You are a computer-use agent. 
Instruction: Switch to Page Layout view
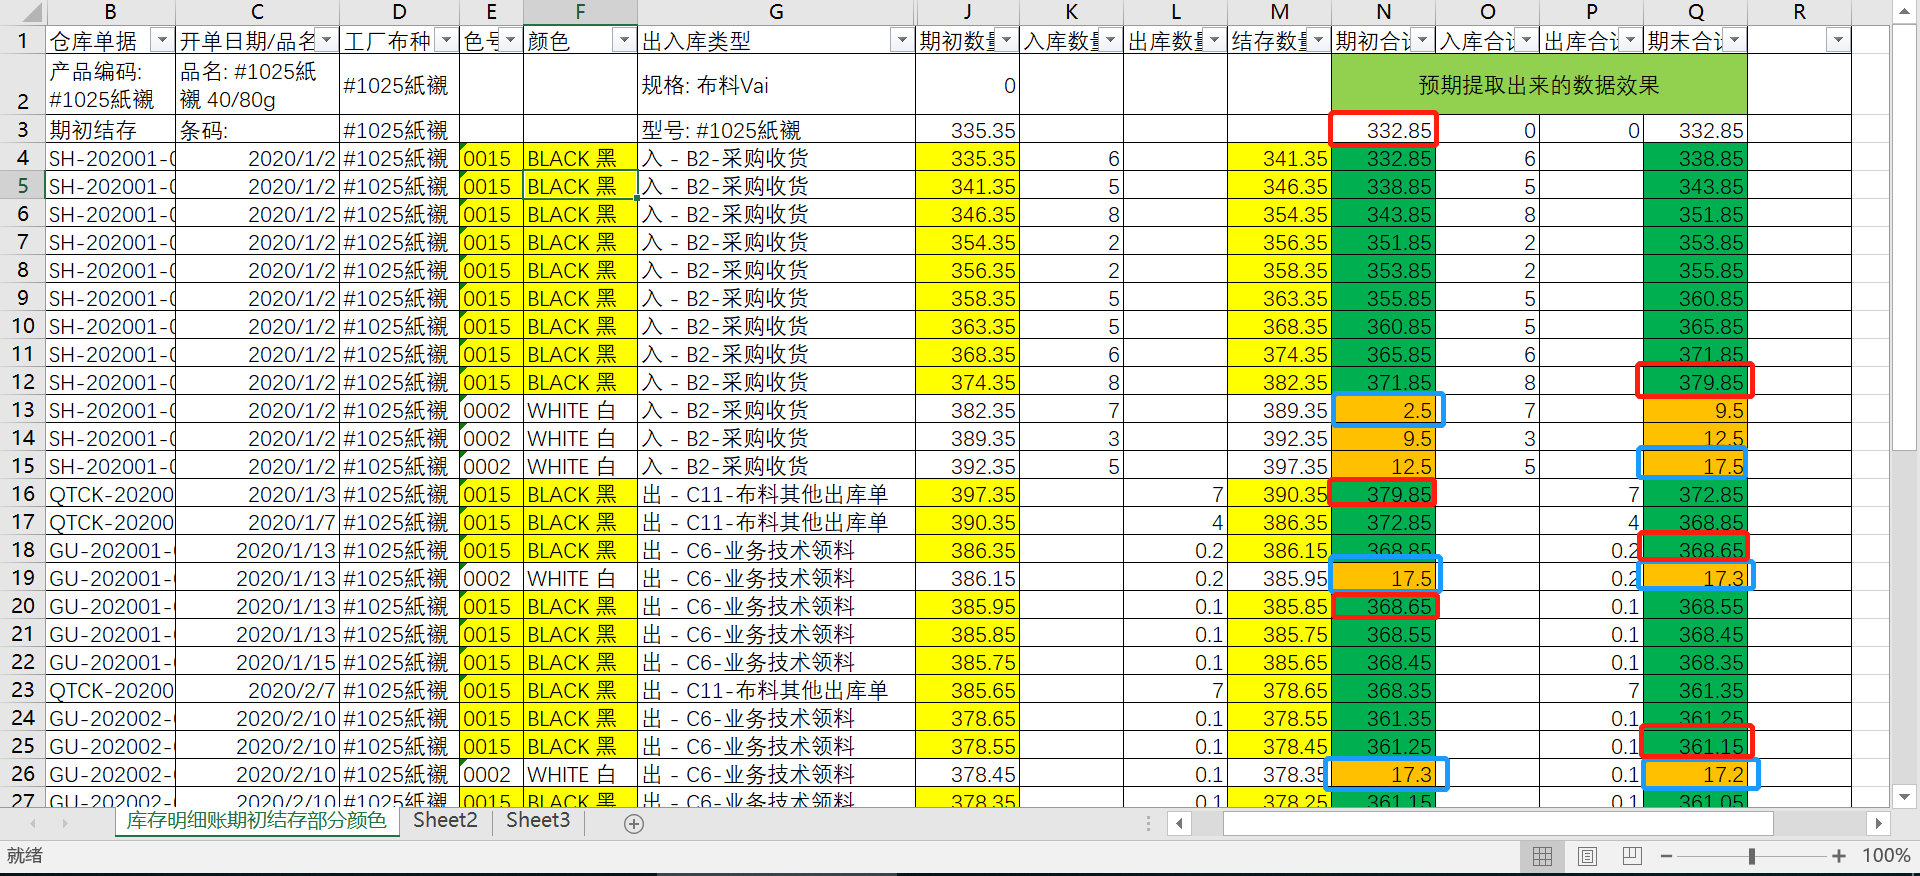click(1587, 856)
